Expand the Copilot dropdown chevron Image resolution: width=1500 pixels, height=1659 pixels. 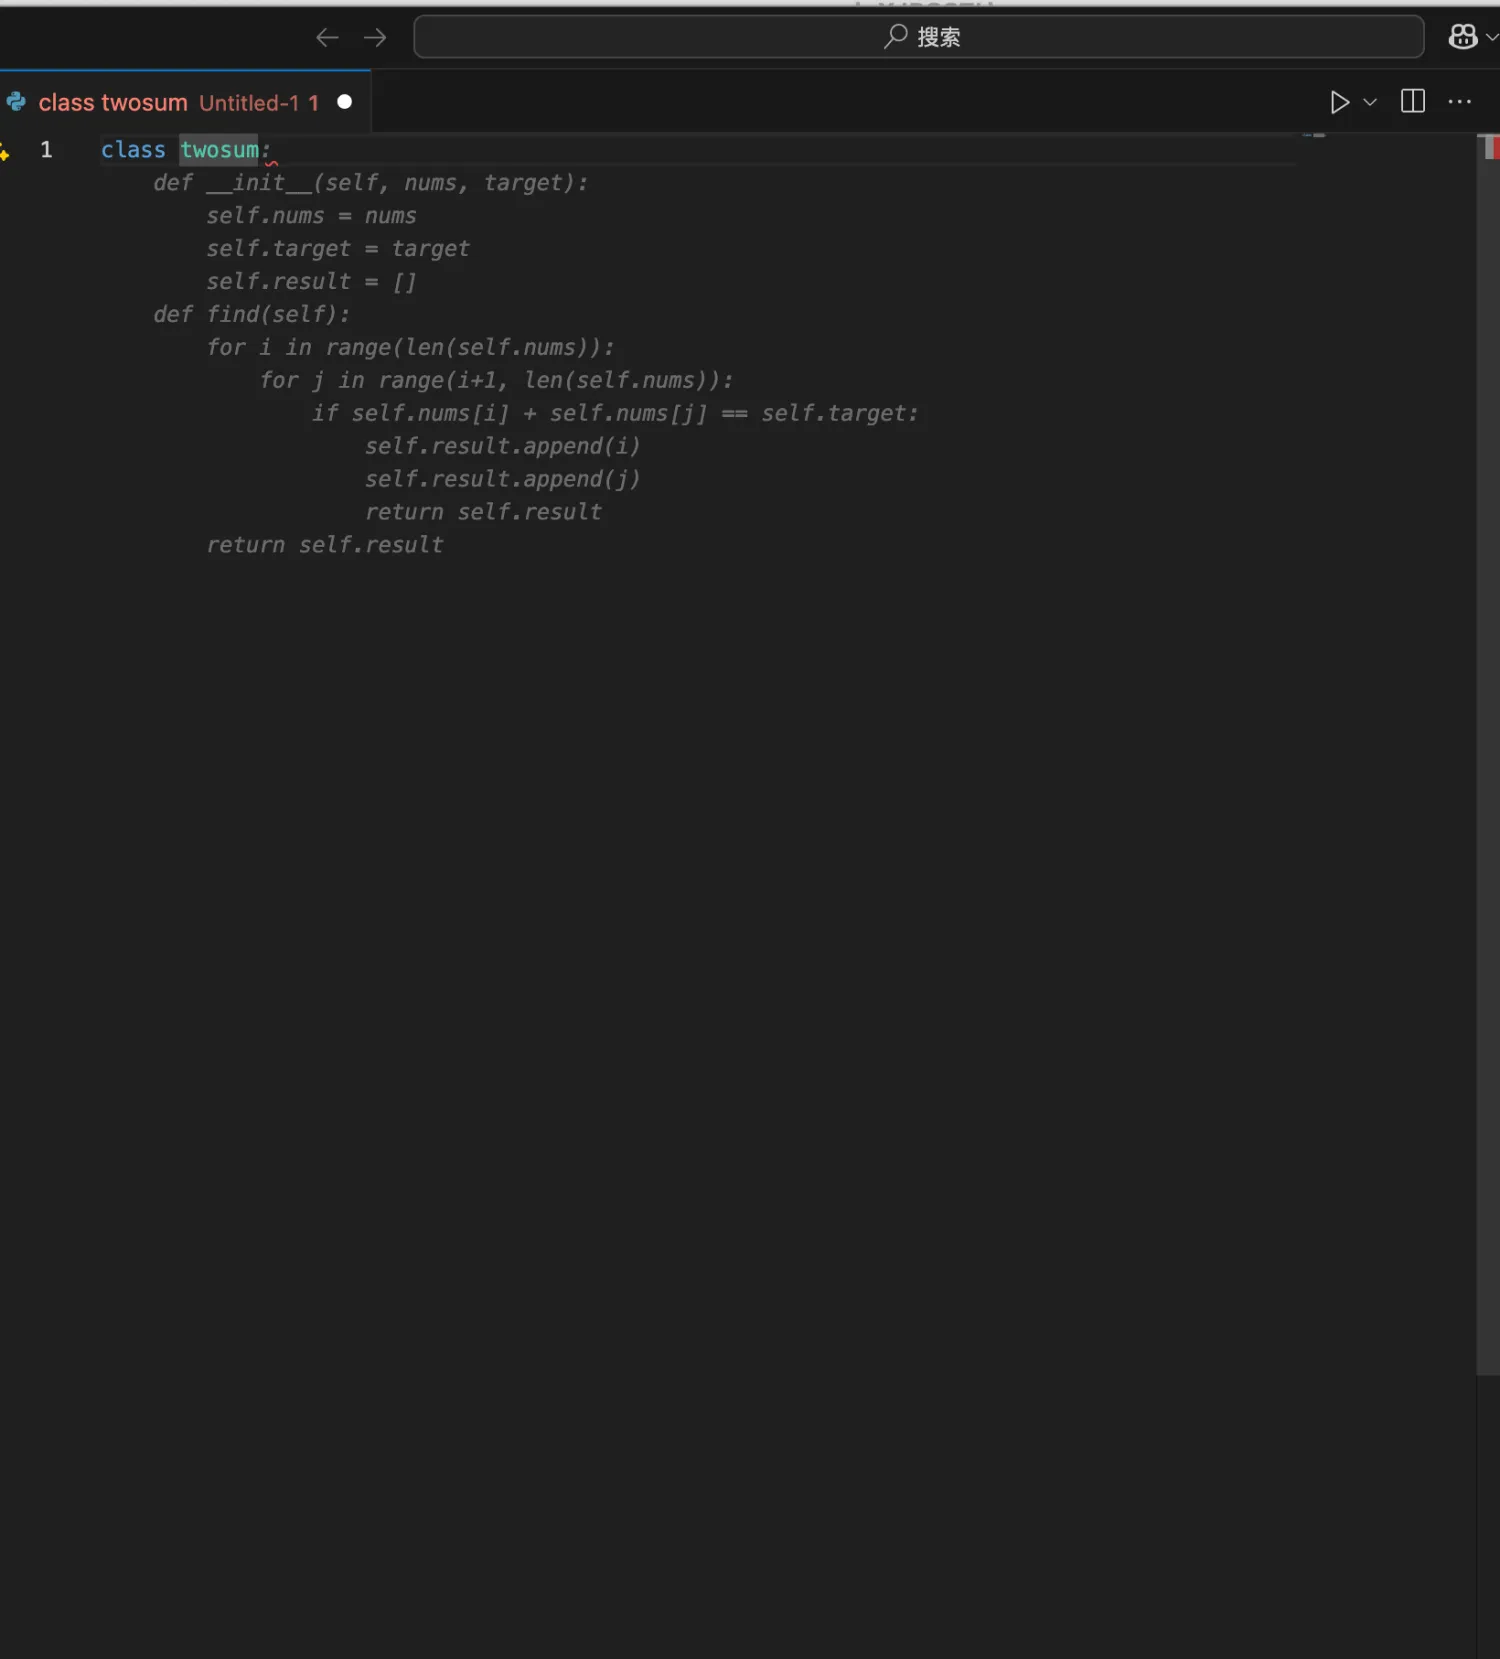point(1492,37)
